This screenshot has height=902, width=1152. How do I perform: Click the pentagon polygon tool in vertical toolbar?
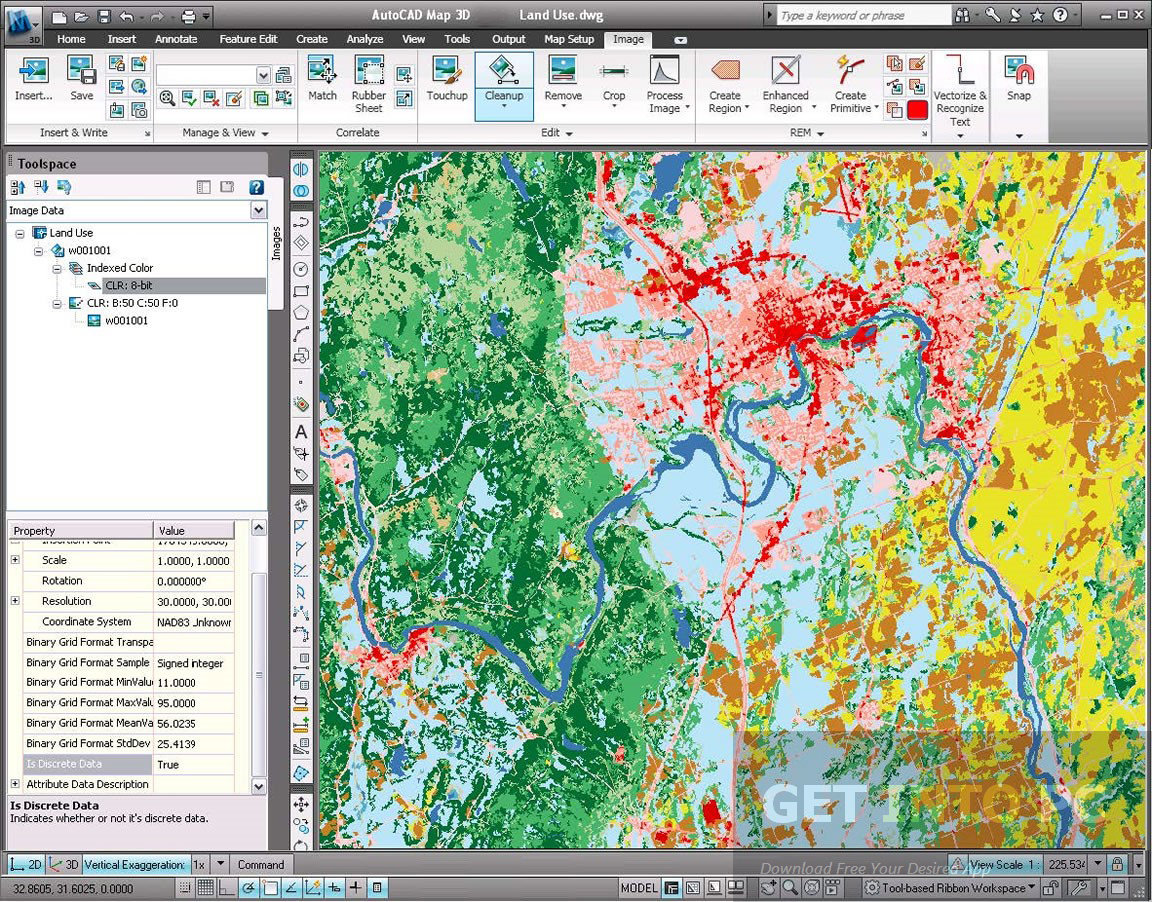click(x=300, y=312)
